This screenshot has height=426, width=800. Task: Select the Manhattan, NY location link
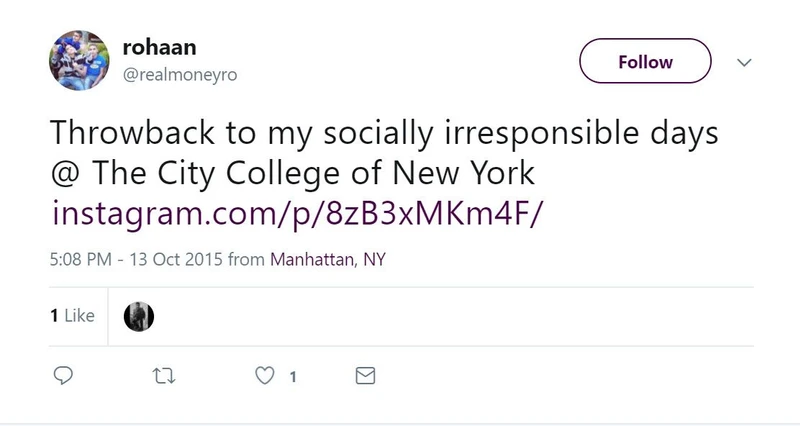[x=327, y=259]
